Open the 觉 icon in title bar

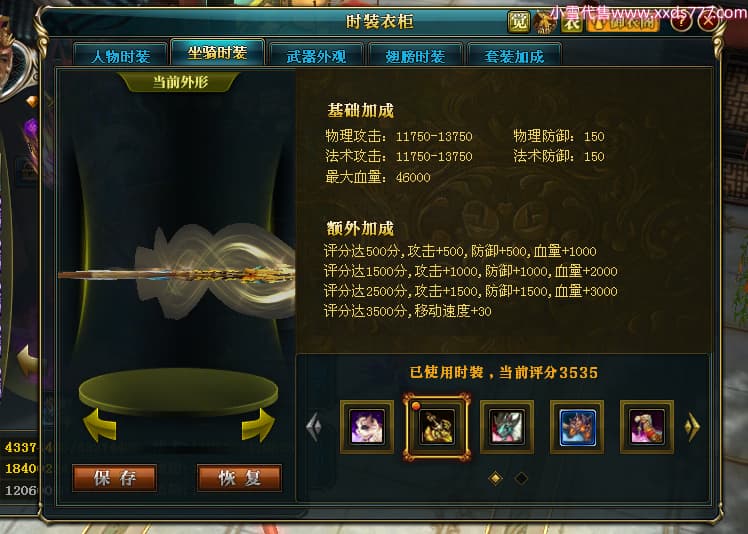point(519,21)
